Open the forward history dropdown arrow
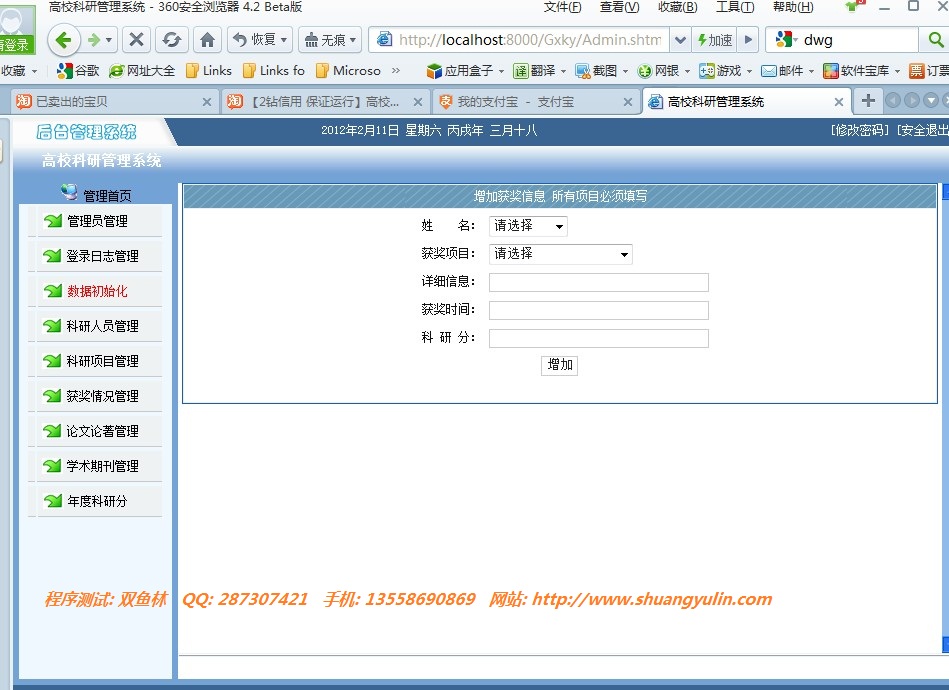 [109, 41]
